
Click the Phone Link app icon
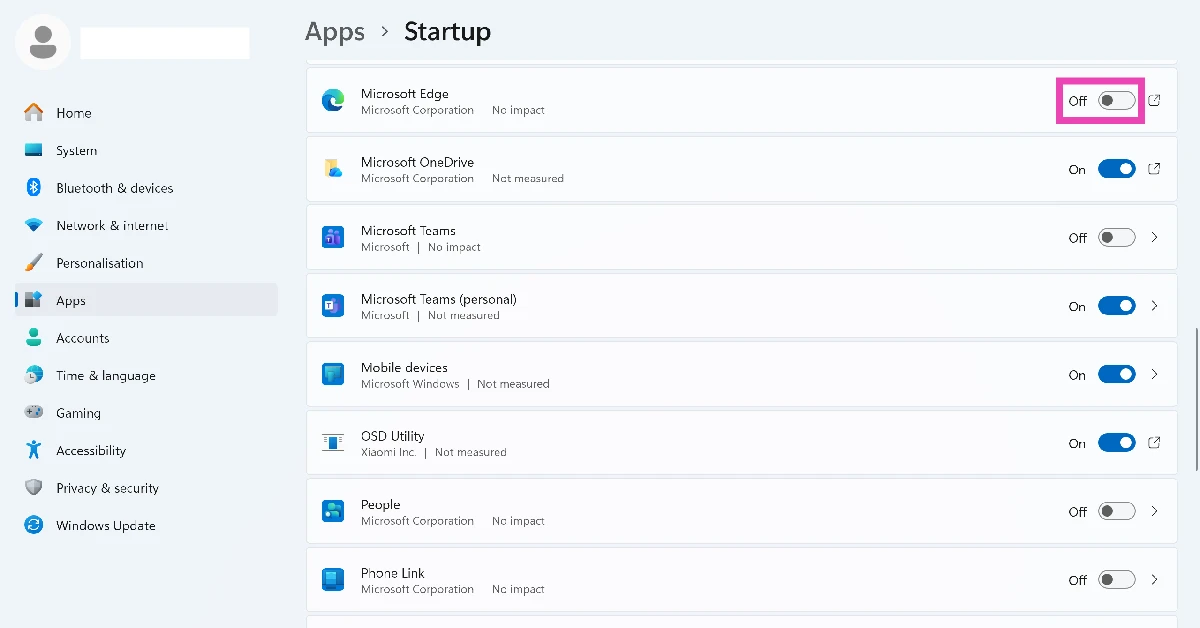click(333, 580)
